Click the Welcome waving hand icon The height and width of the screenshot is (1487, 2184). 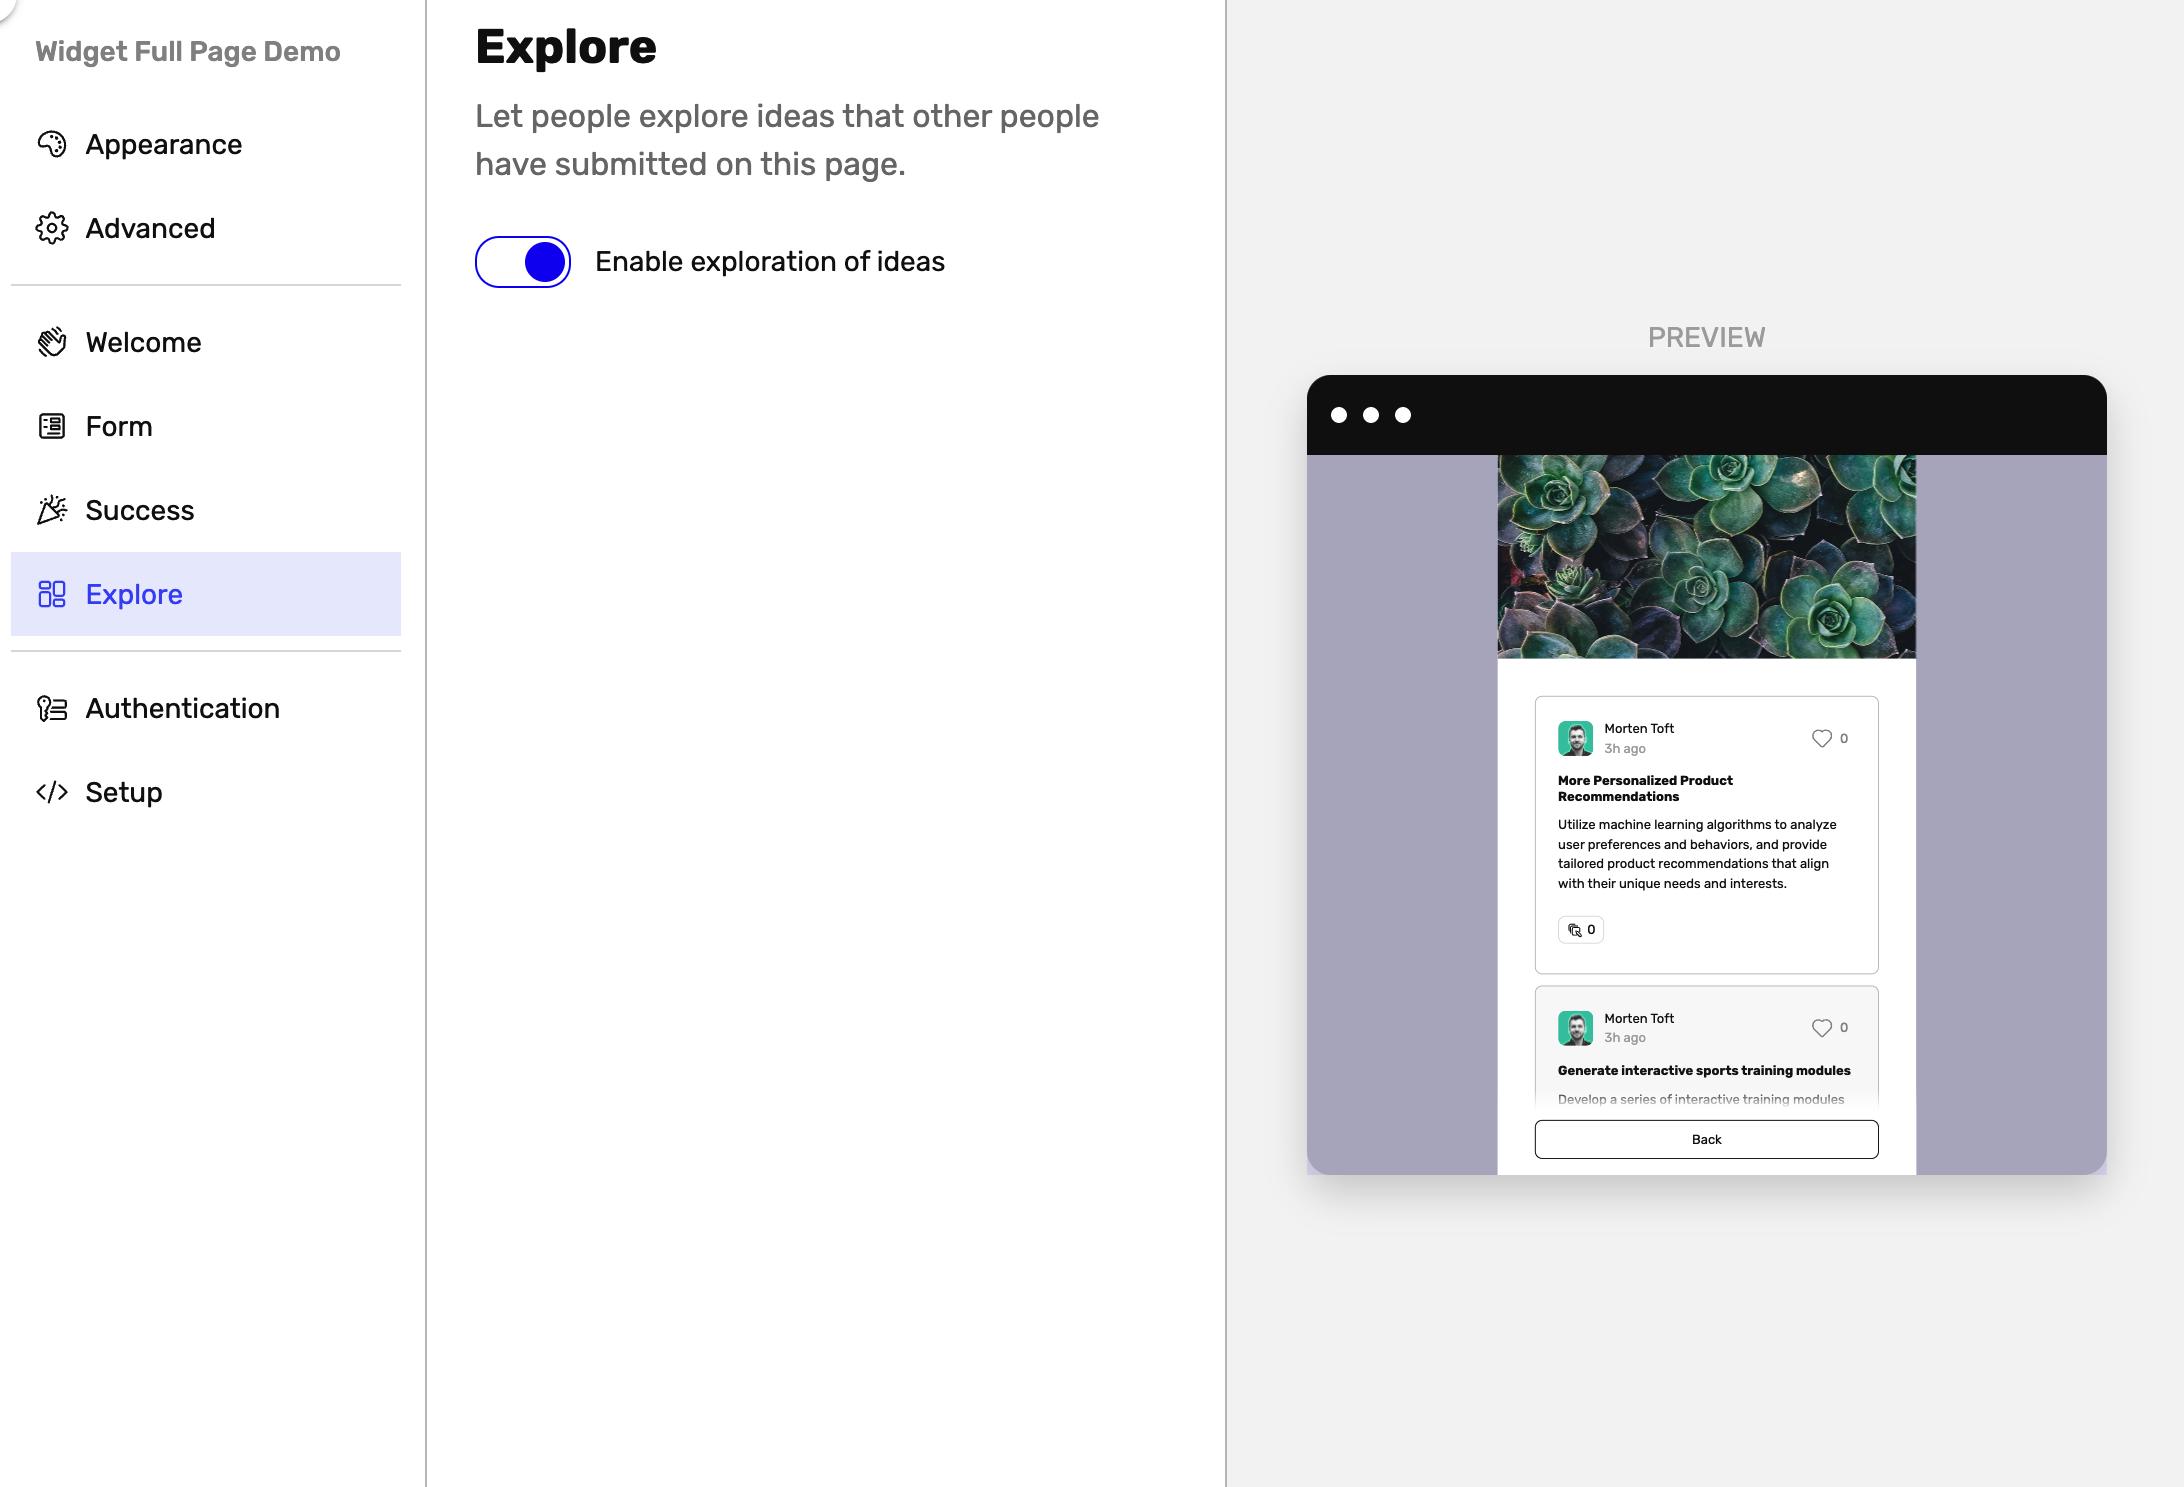coord(52,342)
